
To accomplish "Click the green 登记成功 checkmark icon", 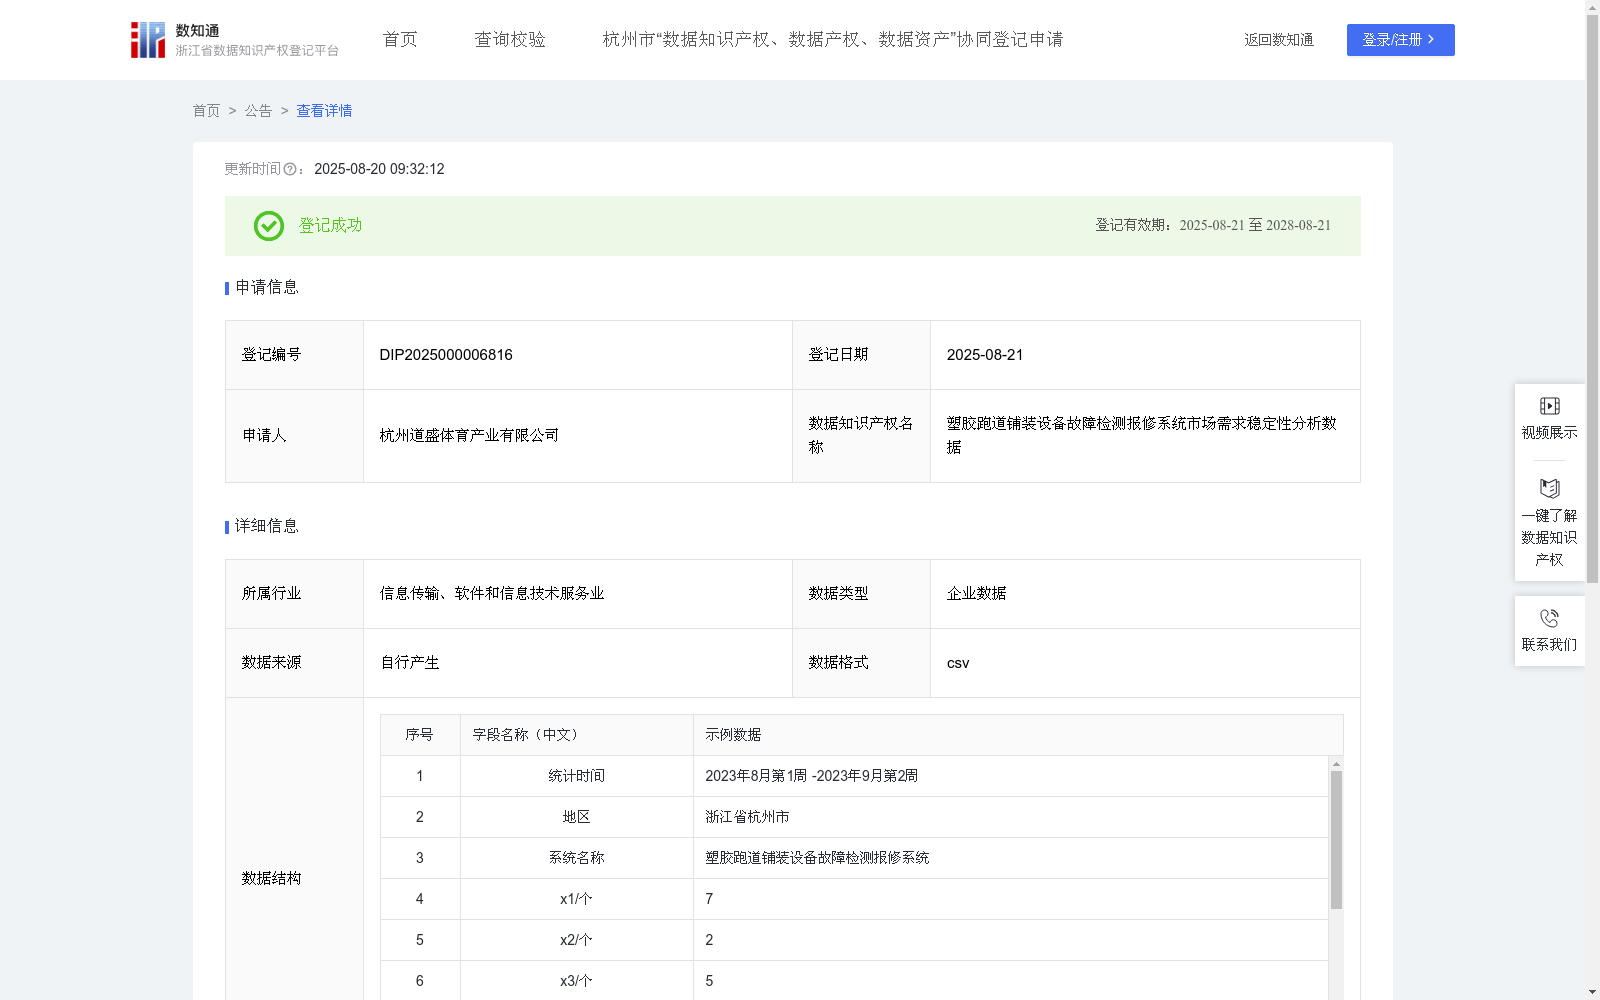I will coord(268,226).
